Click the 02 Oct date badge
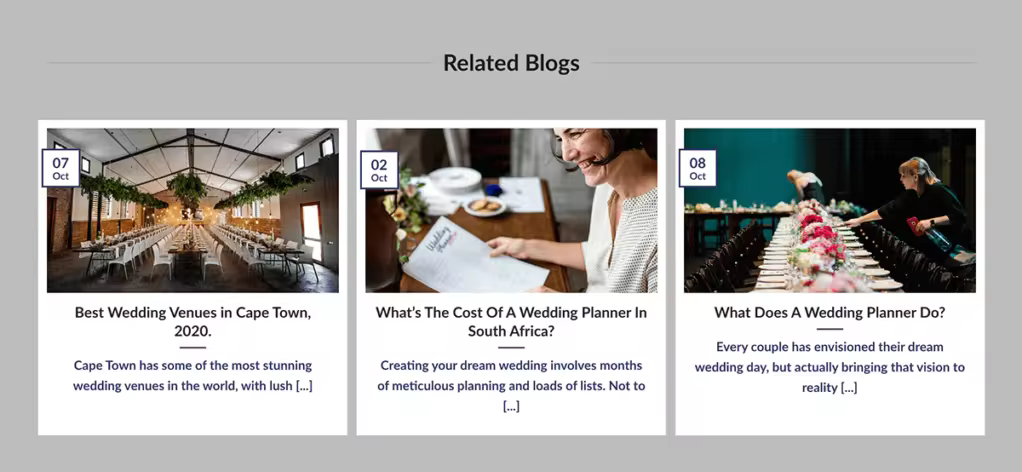Screen dimensions: 1022x472 pyautogui.click(x=379, y=170)
